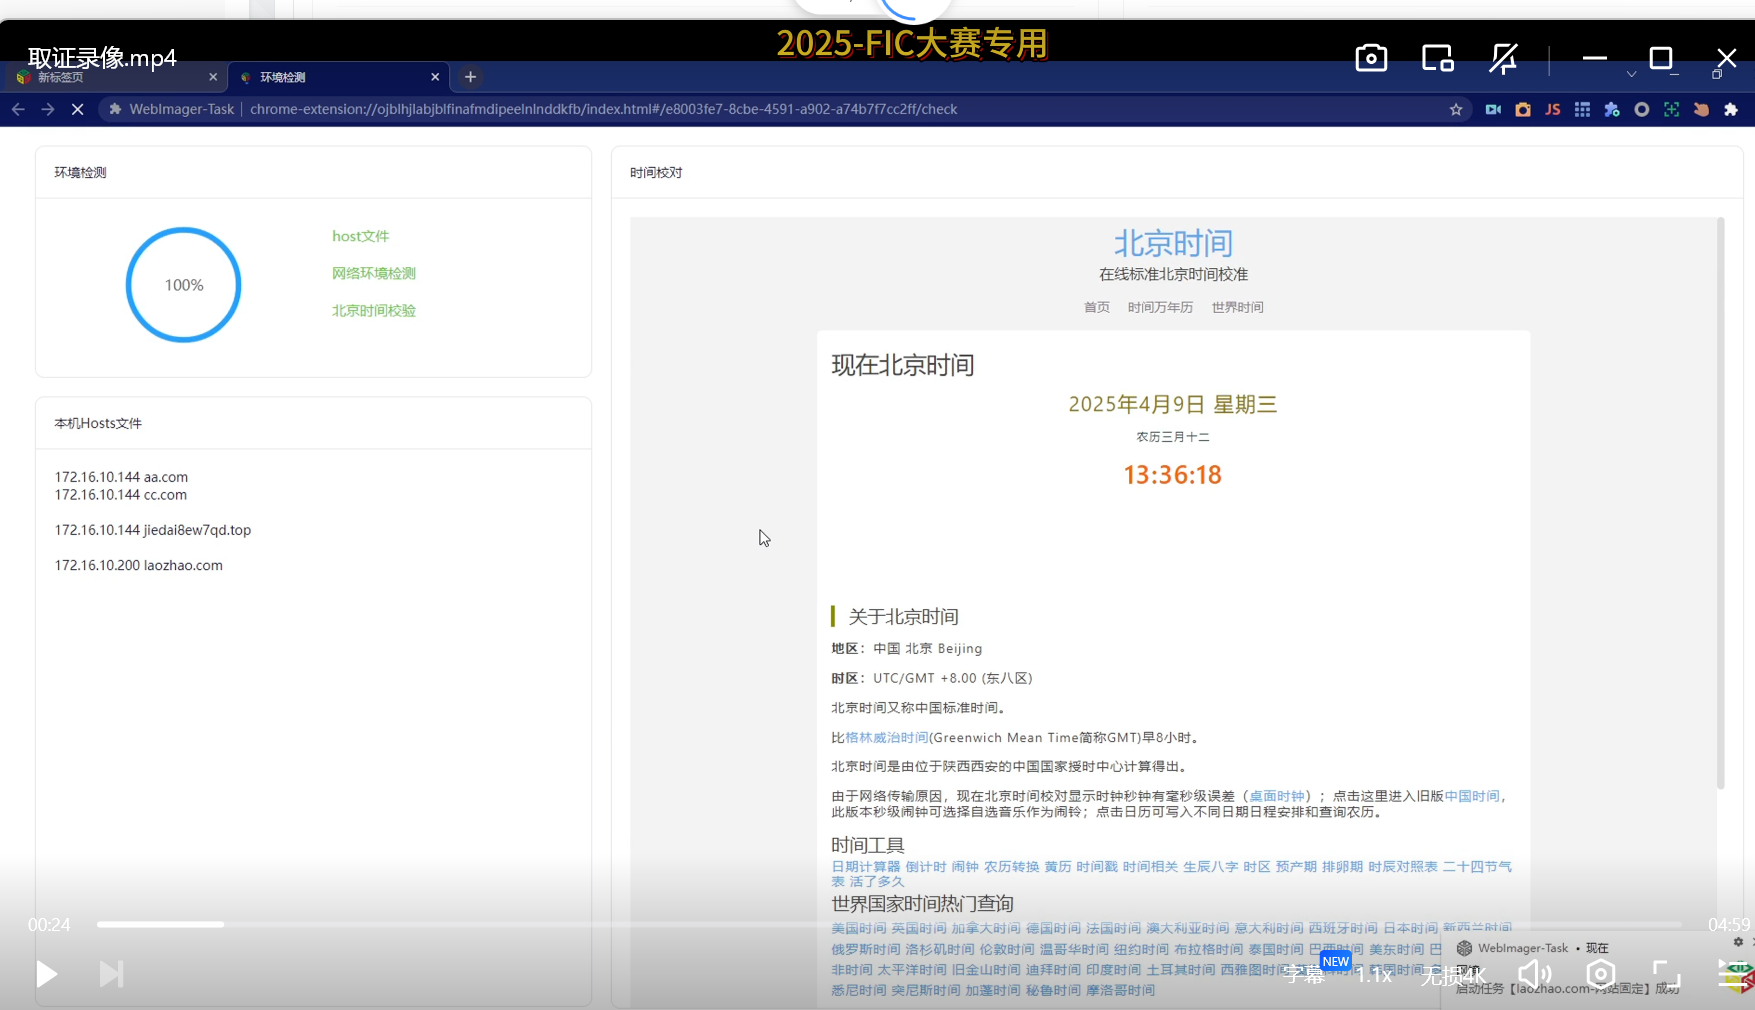1755x1010 pixels.
Task: Open the player settings hexagon icon
Action: 1600,974
